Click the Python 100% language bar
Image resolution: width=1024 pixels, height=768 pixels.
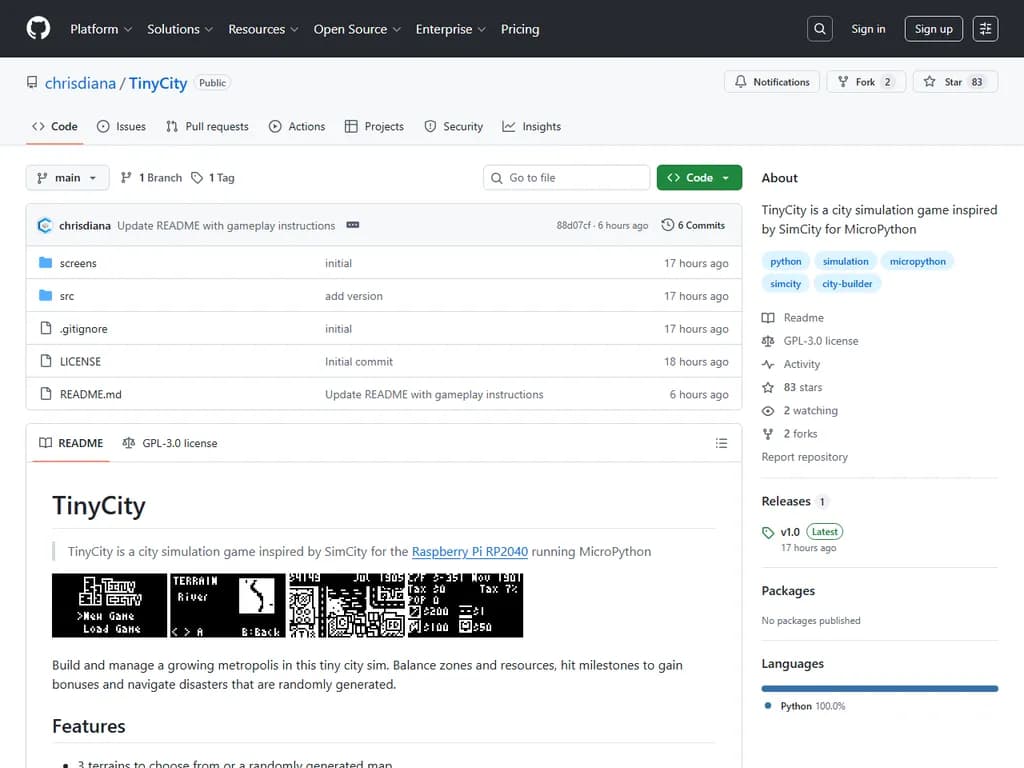pos(879,688)
